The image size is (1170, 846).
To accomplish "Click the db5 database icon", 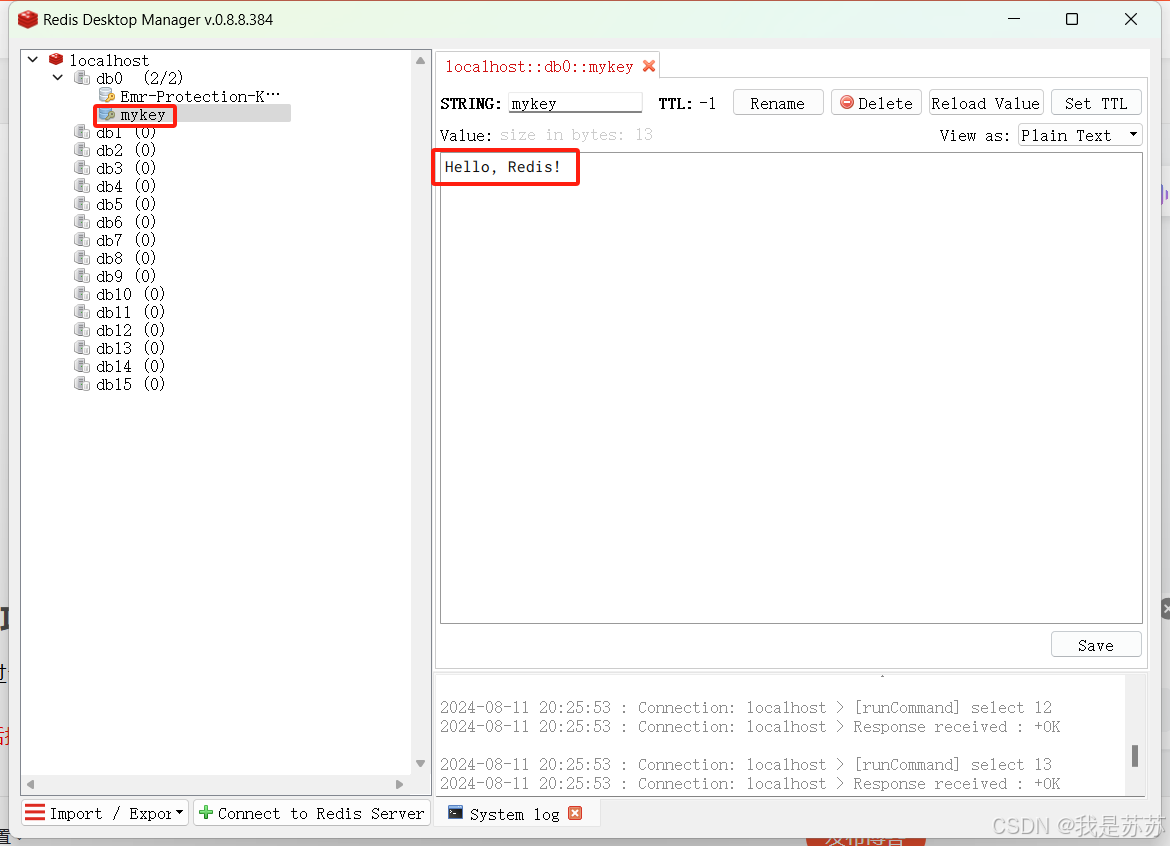I will 82,204.
